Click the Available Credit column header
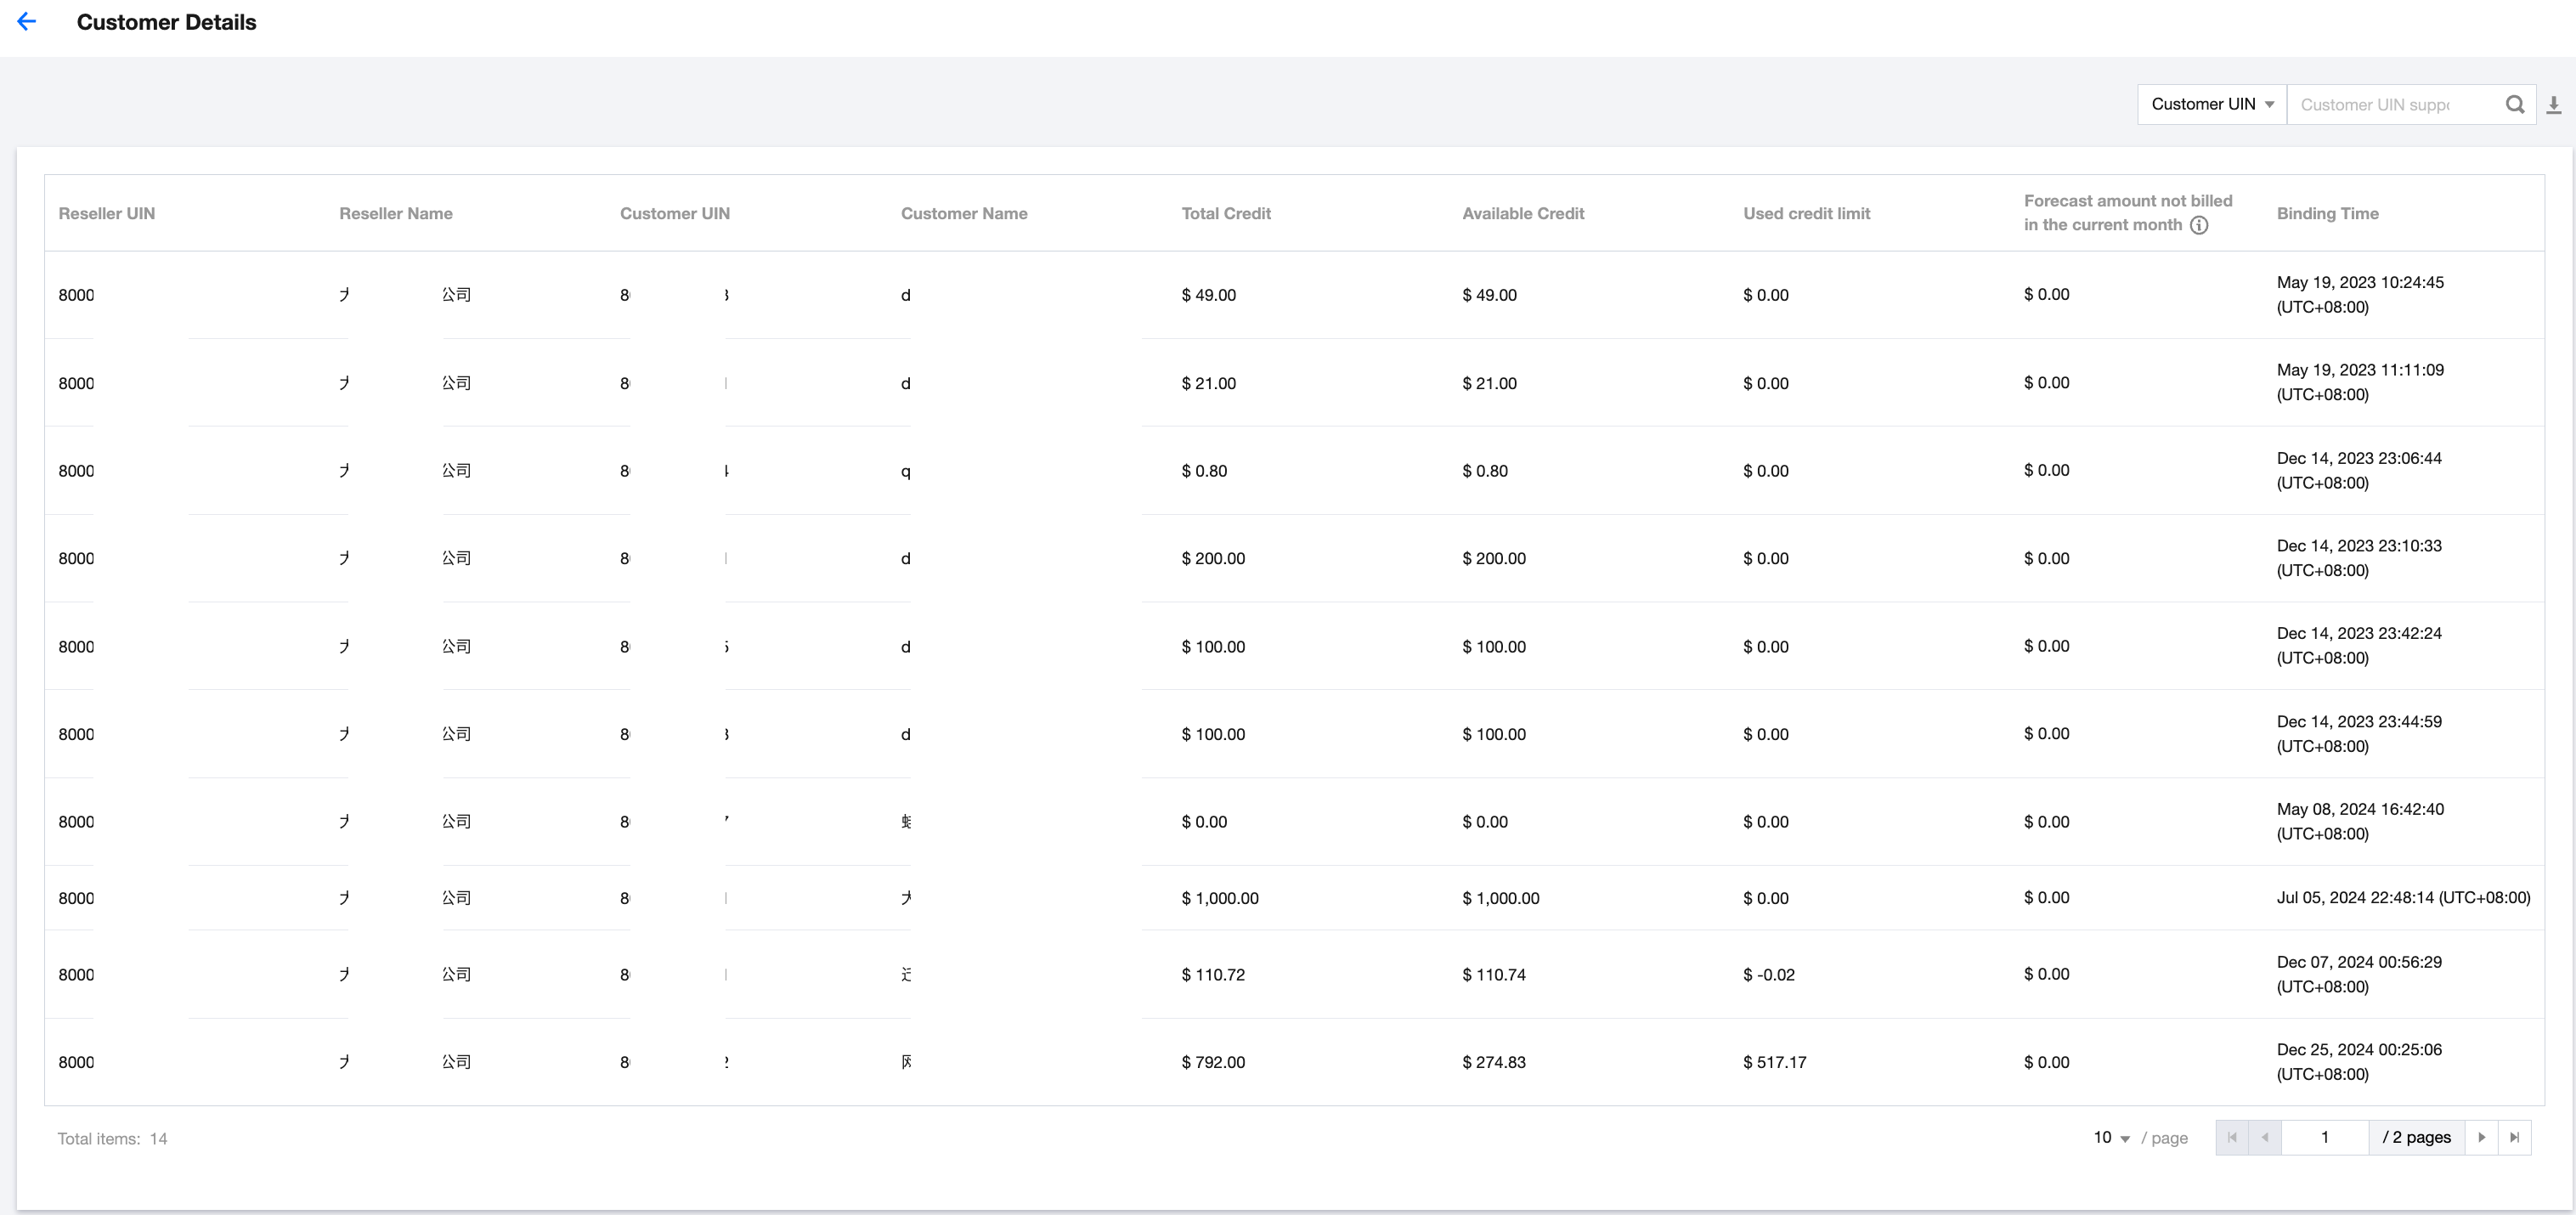 point(1522,213)
